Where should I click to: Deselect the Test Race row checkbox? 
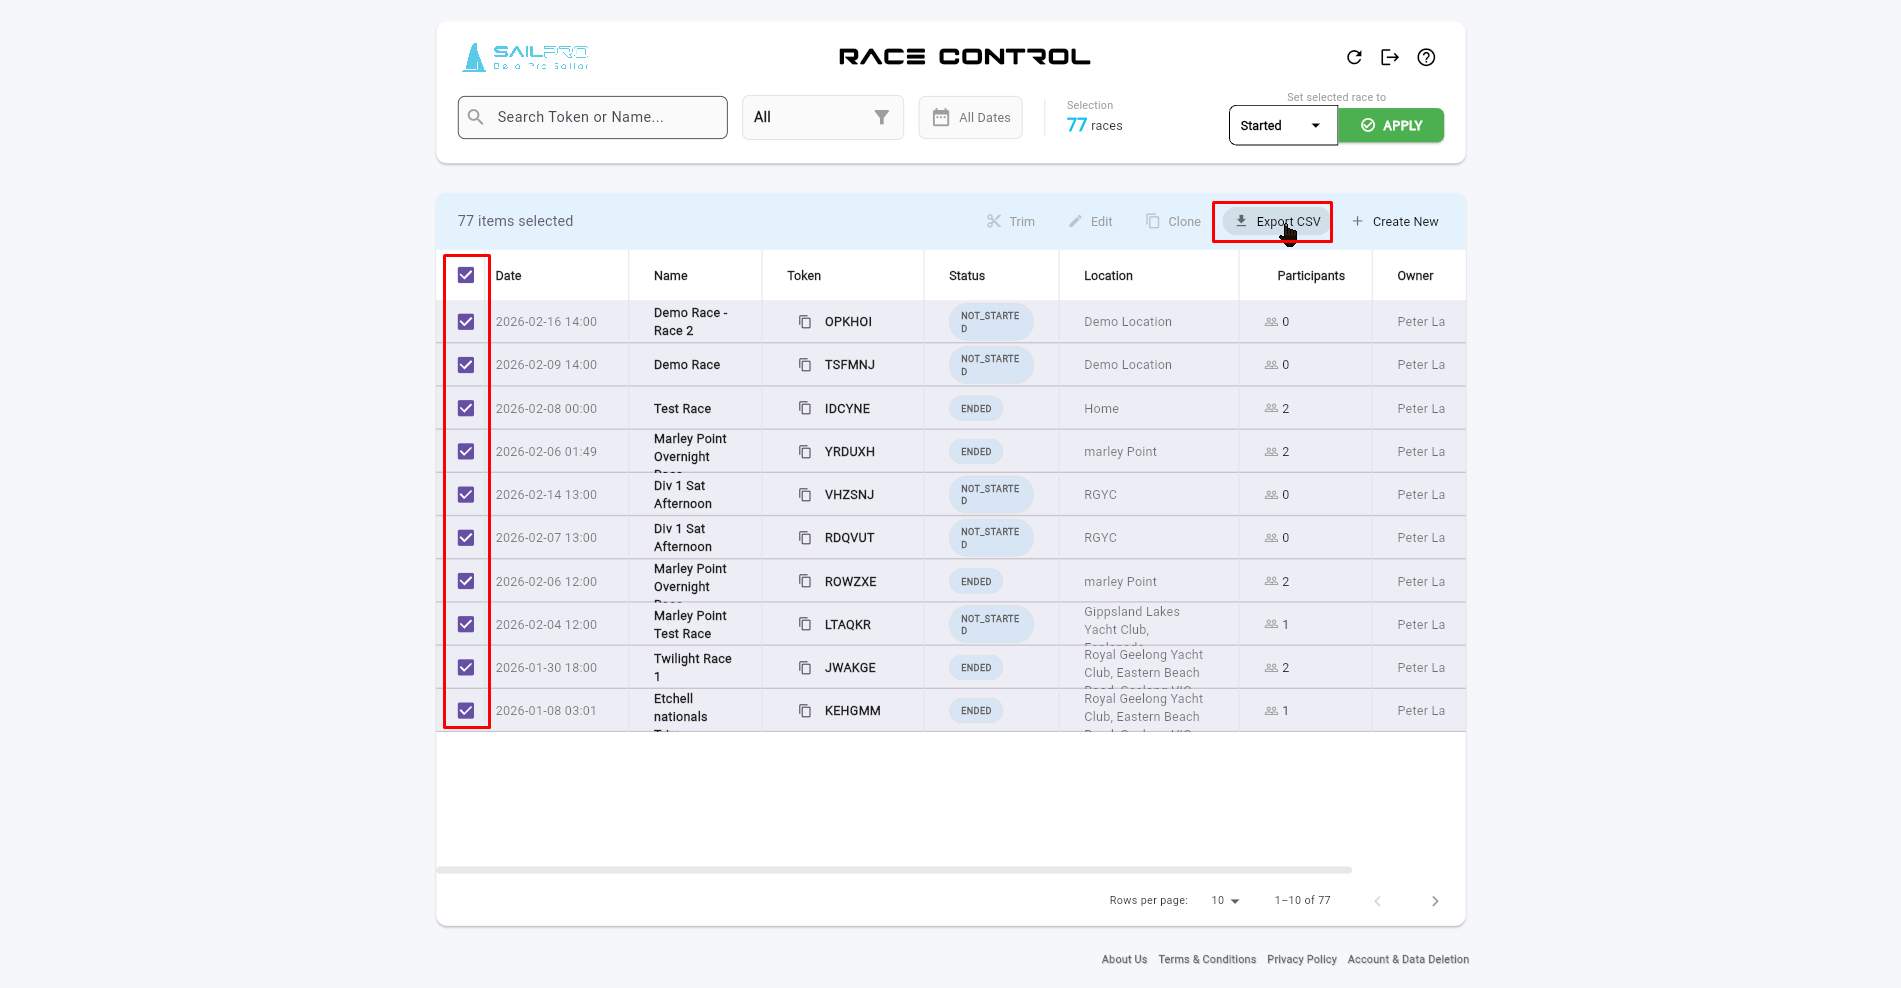click(x=466, y=408)
